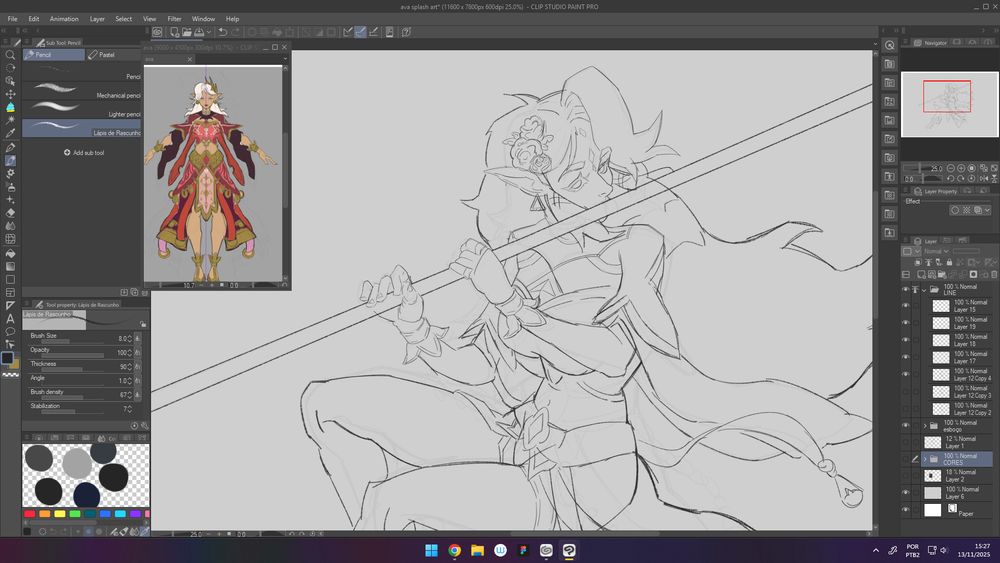Pick the Balloon tool

(10, 331)
